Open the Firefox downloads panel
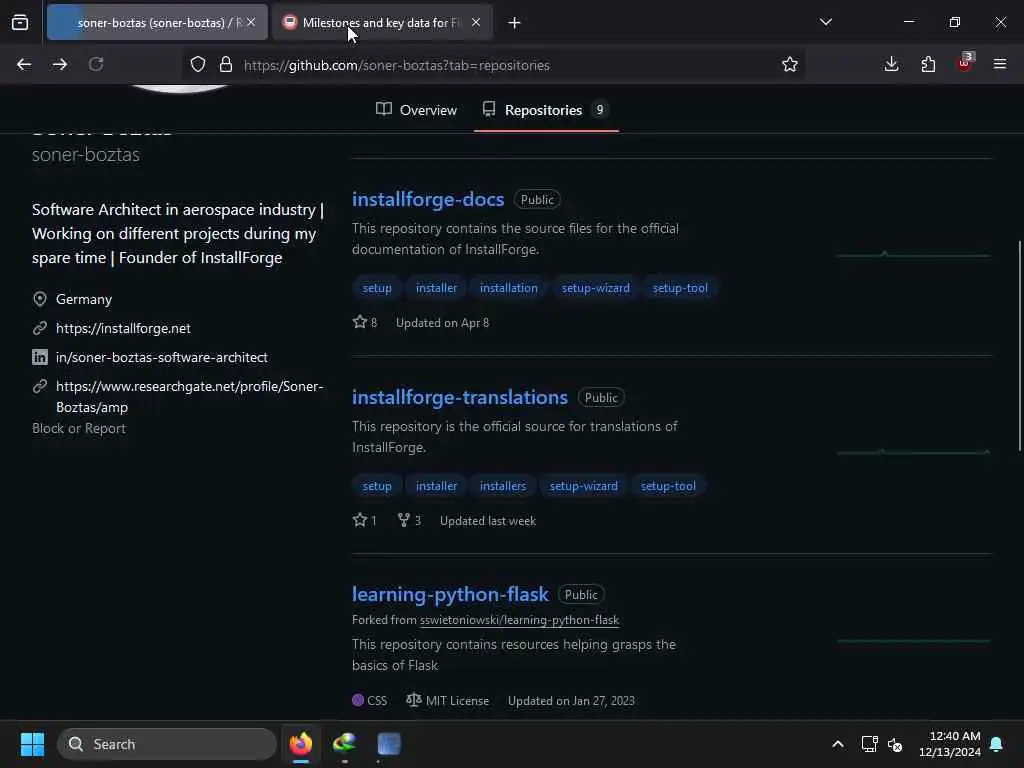 [x=891, y=64]
